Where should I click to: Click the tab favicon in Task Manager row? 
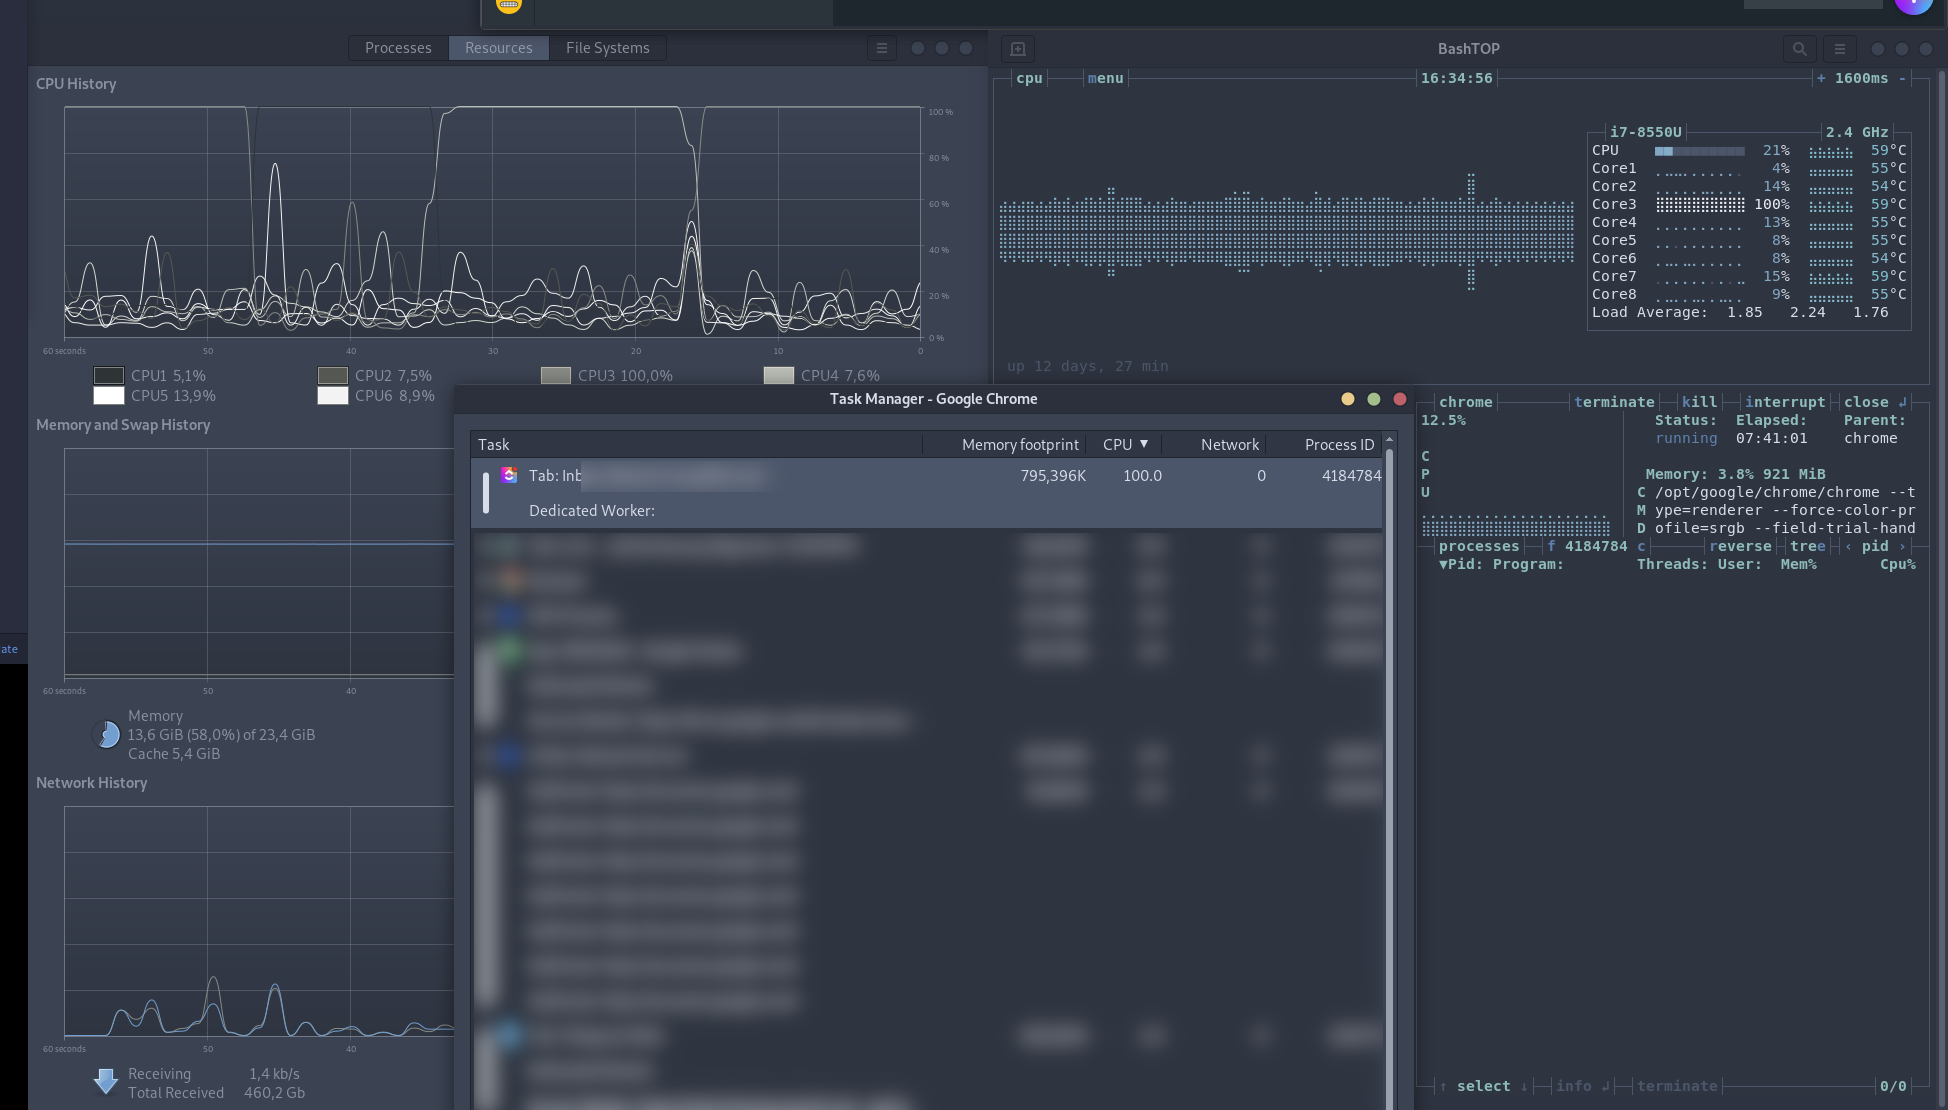point(509,475)
